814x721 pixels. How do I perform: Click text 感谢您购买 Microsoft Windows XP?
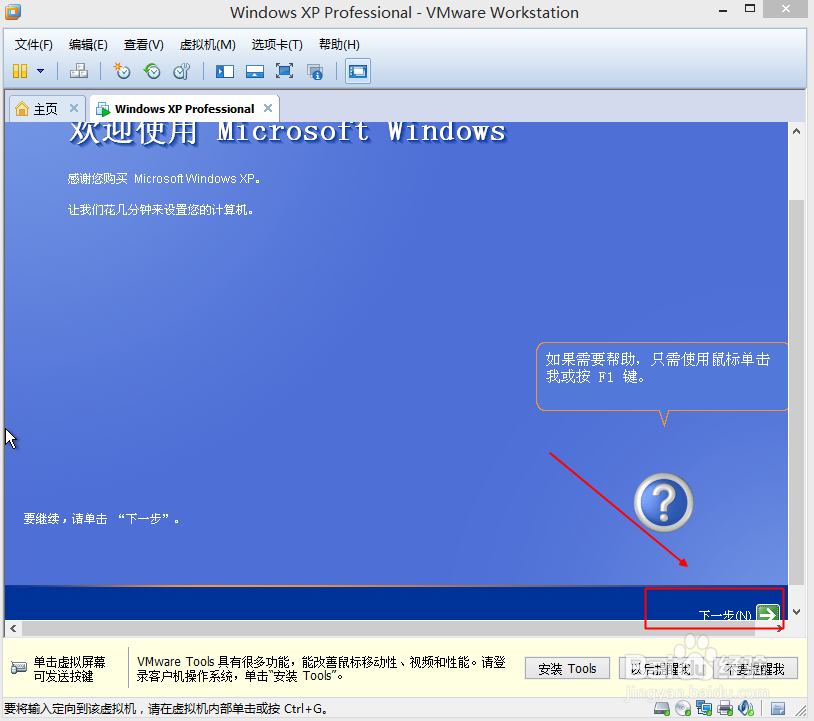pos(164,179)
